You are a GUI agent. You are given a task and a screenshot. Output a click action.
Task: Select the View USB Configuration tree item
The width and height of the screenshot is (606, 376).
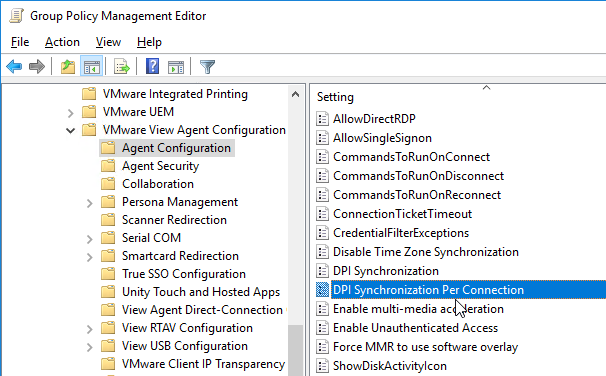click(x=185, y=346)
